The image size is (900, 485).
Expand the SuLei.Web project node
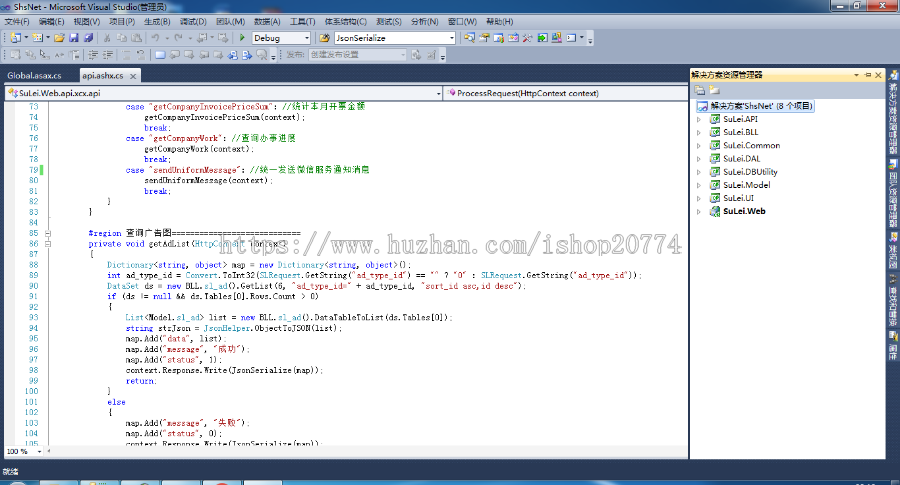click(699, 211)
